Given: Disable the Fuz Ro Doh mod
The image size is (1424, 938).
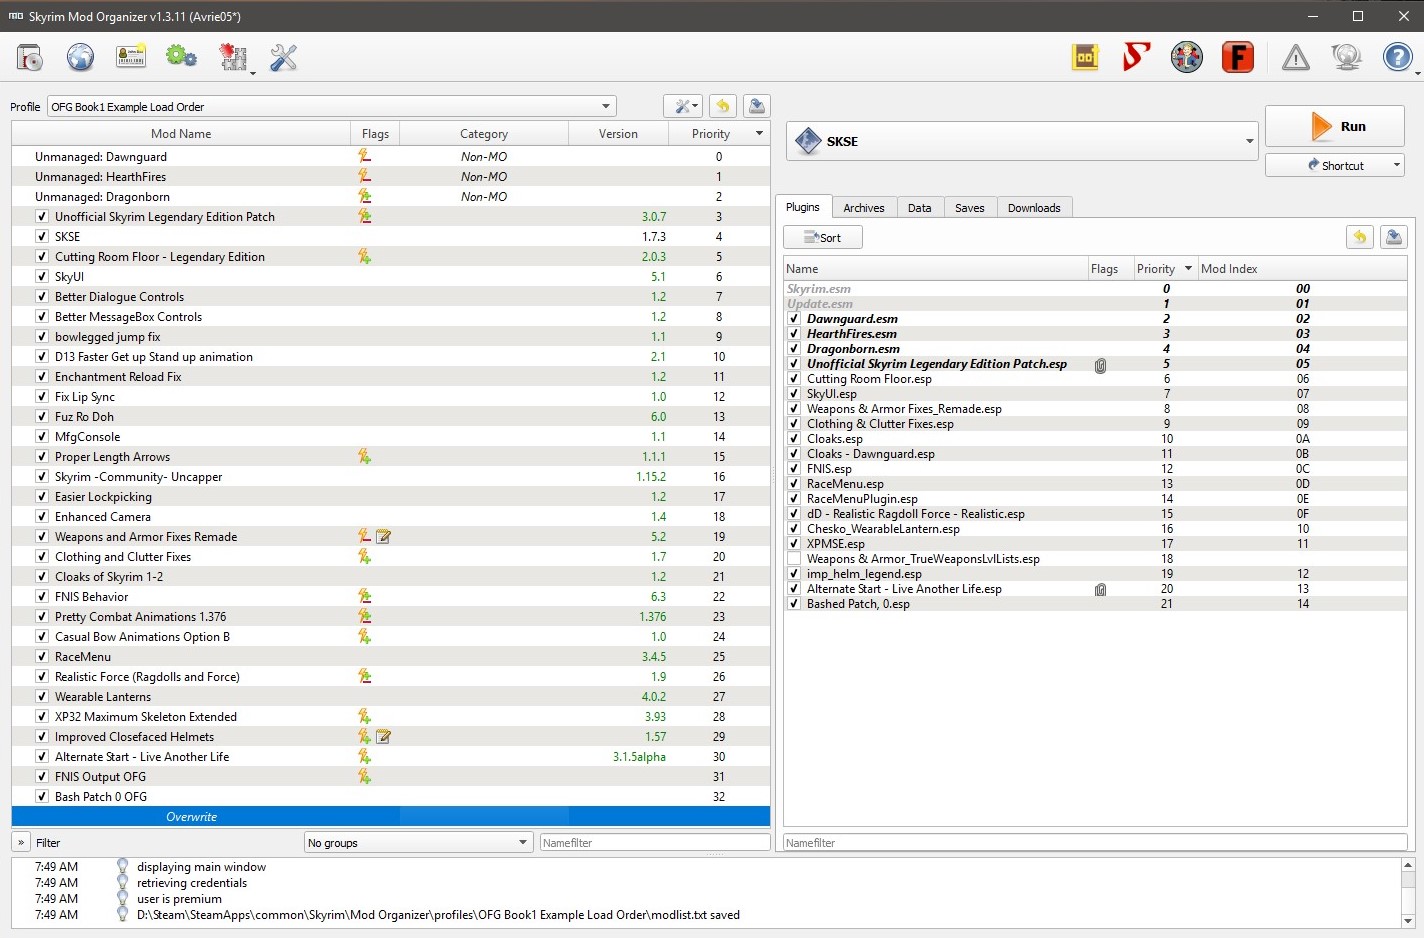Looking at the screenshot, I should pyautogui.click(x=42, y=417).
